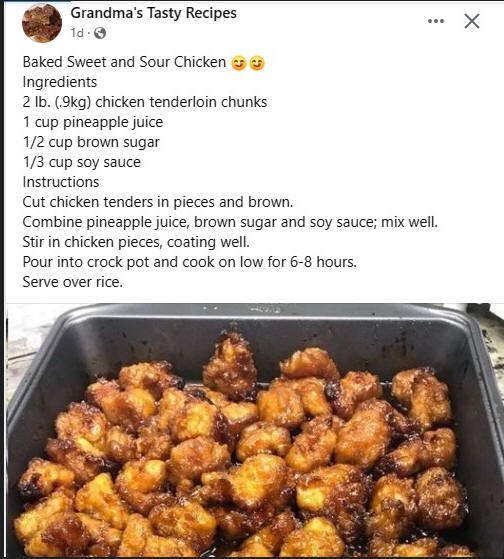Open the three-dot post options menu

click(436, 21)
